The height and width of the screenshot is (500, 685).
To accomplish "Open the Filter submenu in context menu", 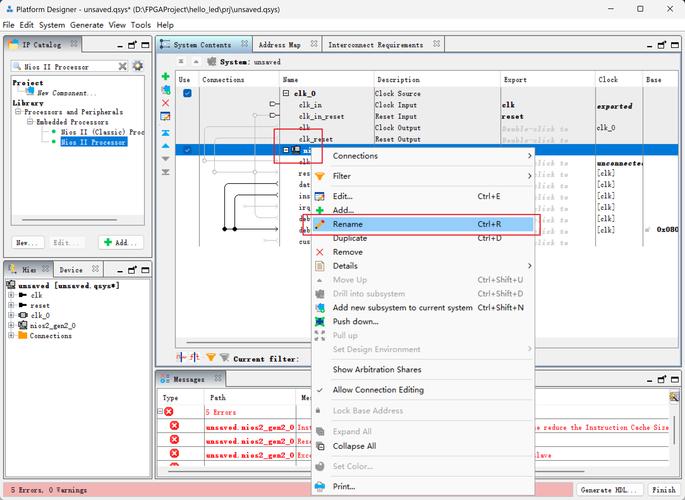I will (423, 176).
